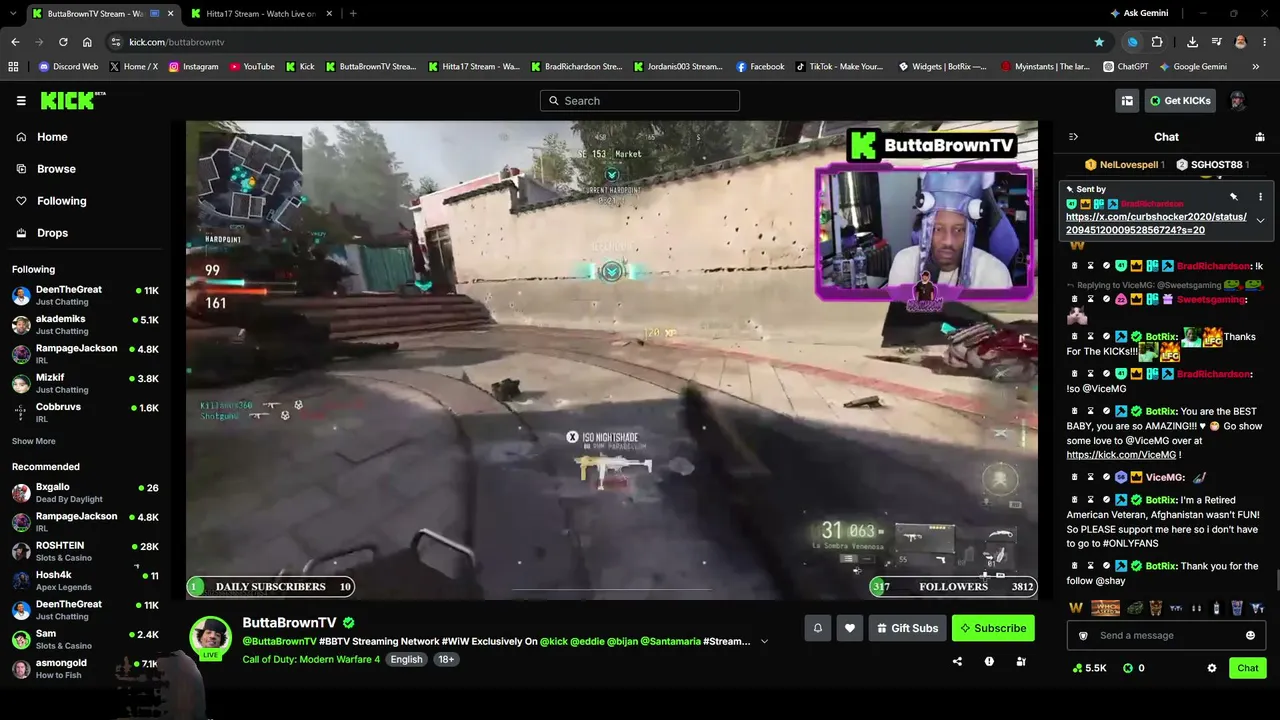
Task: Open the emoji picker in the message box
Action: tap(1250, 635)
